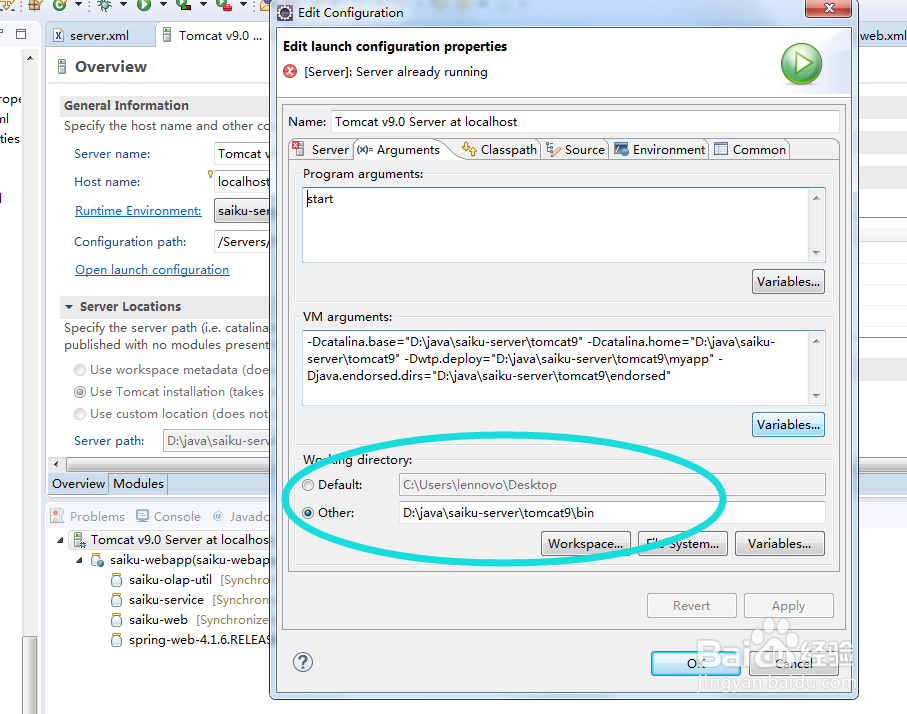This screenshot has width=907, height=714.
Task: Select saiku-service module in Servers tree
Action: 166,600
